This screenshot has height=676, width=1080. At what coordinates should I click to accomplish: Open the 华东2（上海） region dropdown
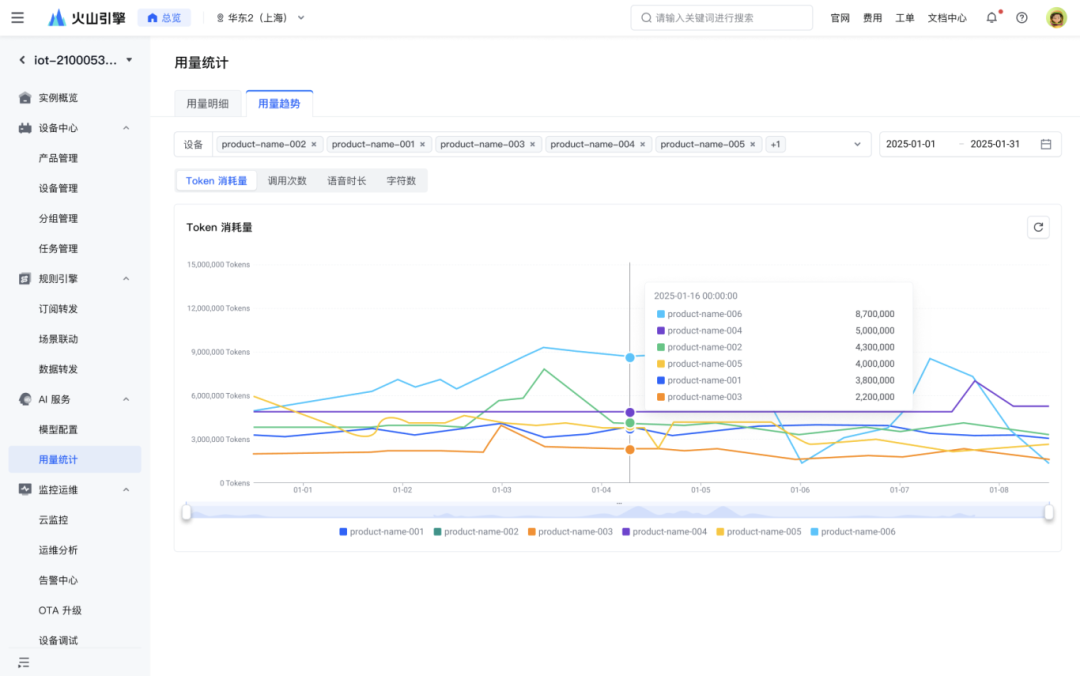click(x=260, y=18)
